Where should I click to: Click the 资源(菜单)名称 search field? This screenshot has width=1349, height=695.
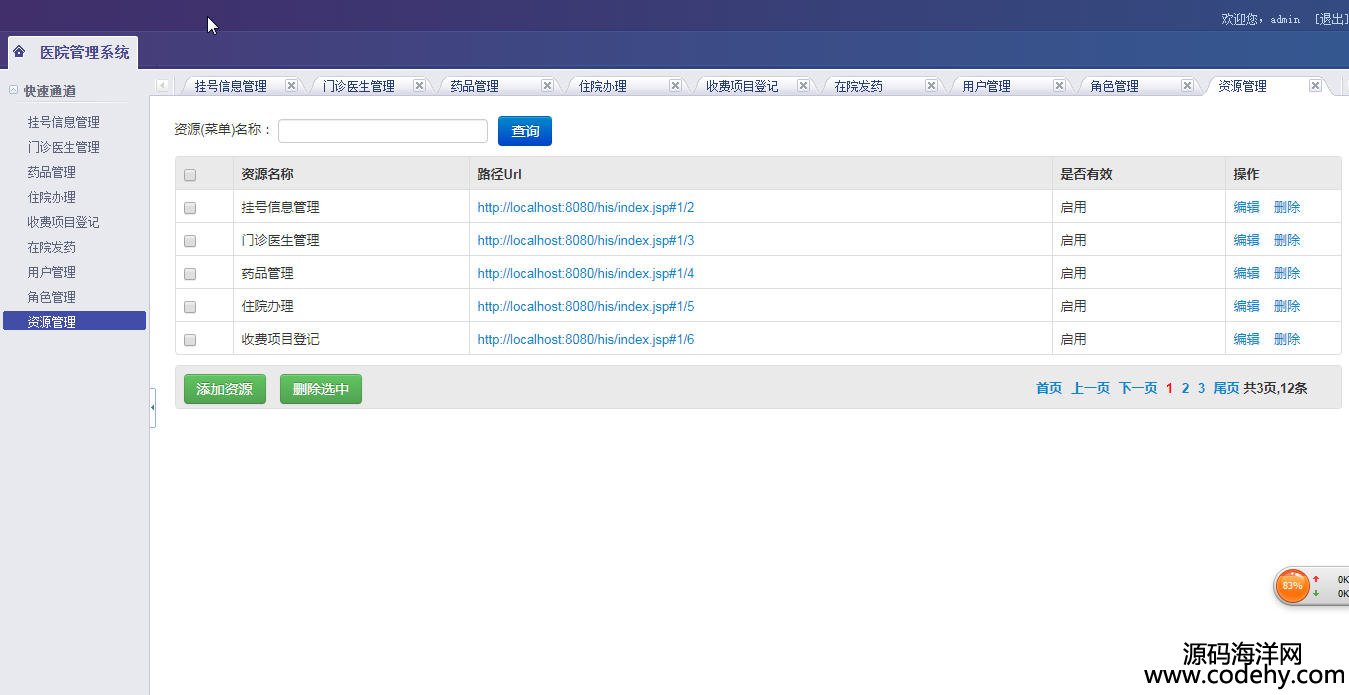[383, 131]
